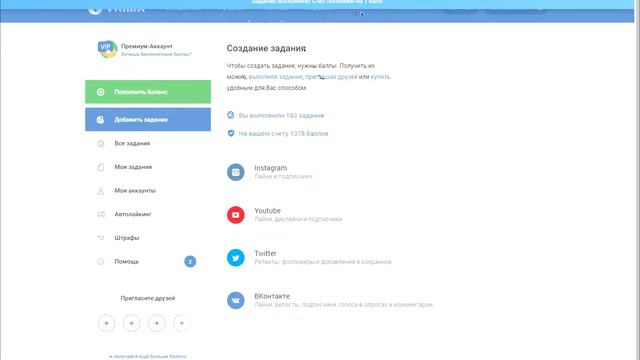The width and height of the screenshot is (640, 360).
Task: Click Instagram subtitle 'Лайки и подписчики'
Action: click(x=283, y=177)
